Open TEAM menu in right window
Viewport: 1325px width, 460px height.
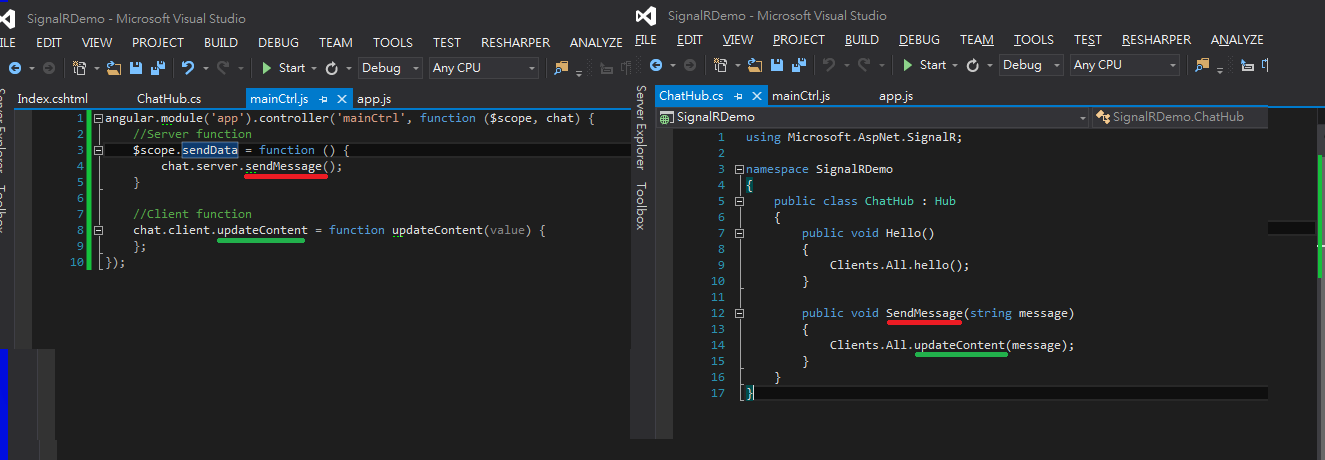pyautogui.click(x=977, y=40)
